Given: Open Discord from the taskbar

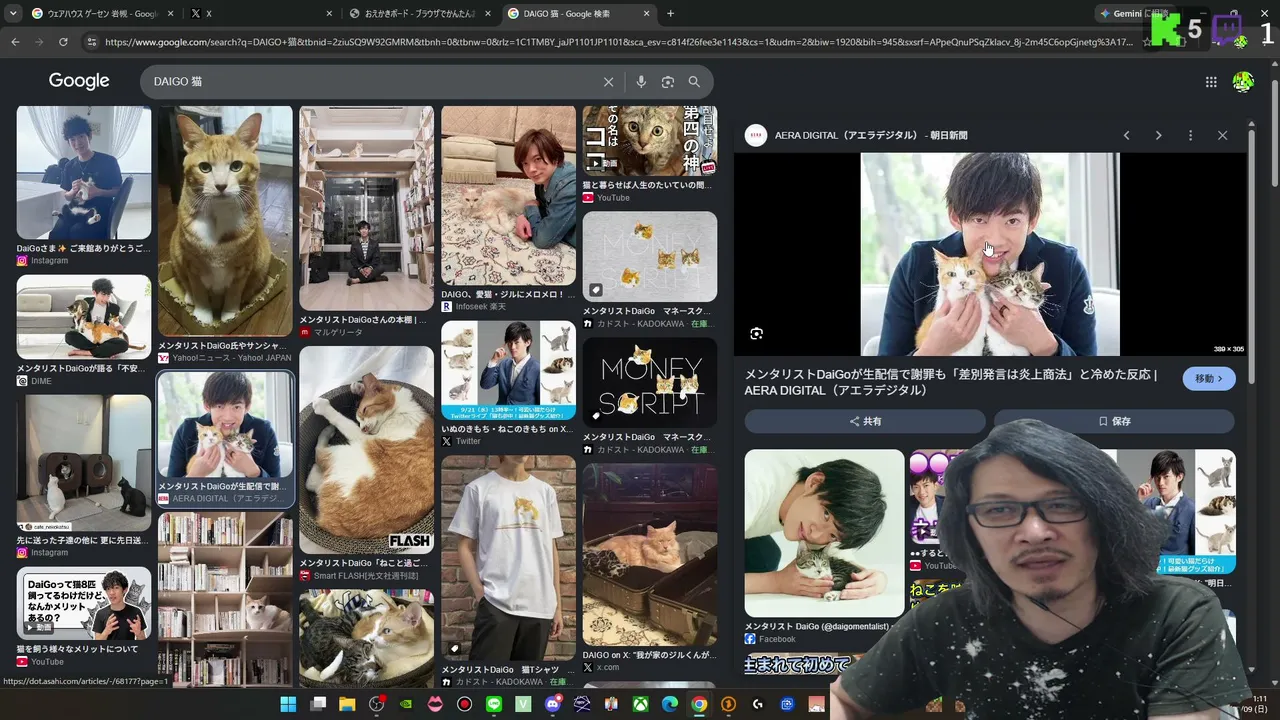Looking at the screenshot, I should click(553, 704).
